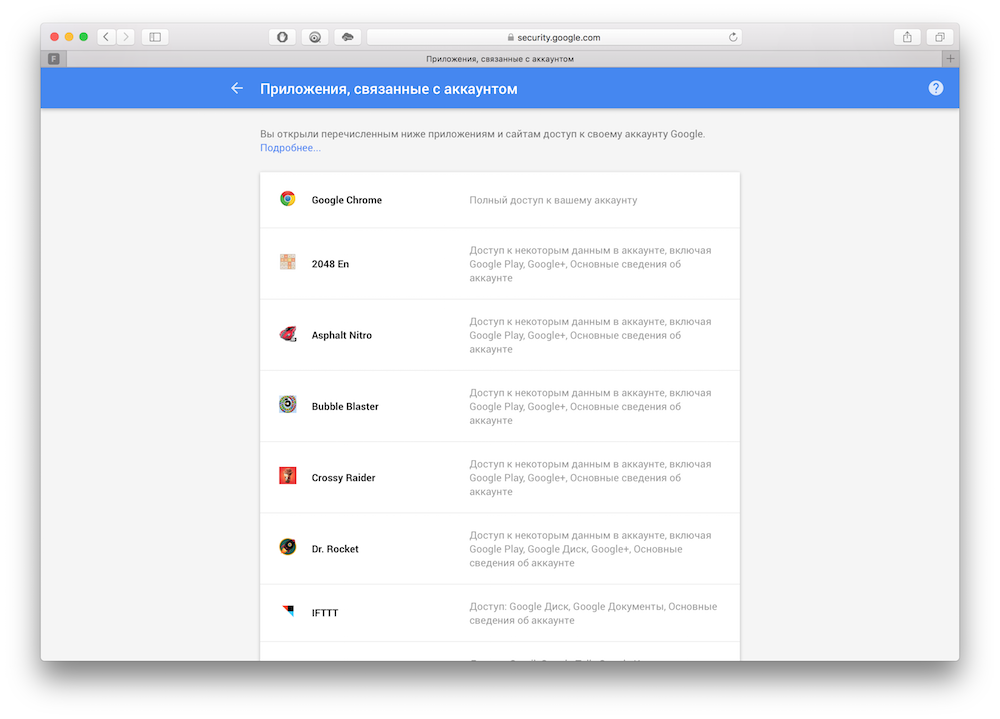
Task: Select the Crossy Raider app name
Action: tap(343, 478)
